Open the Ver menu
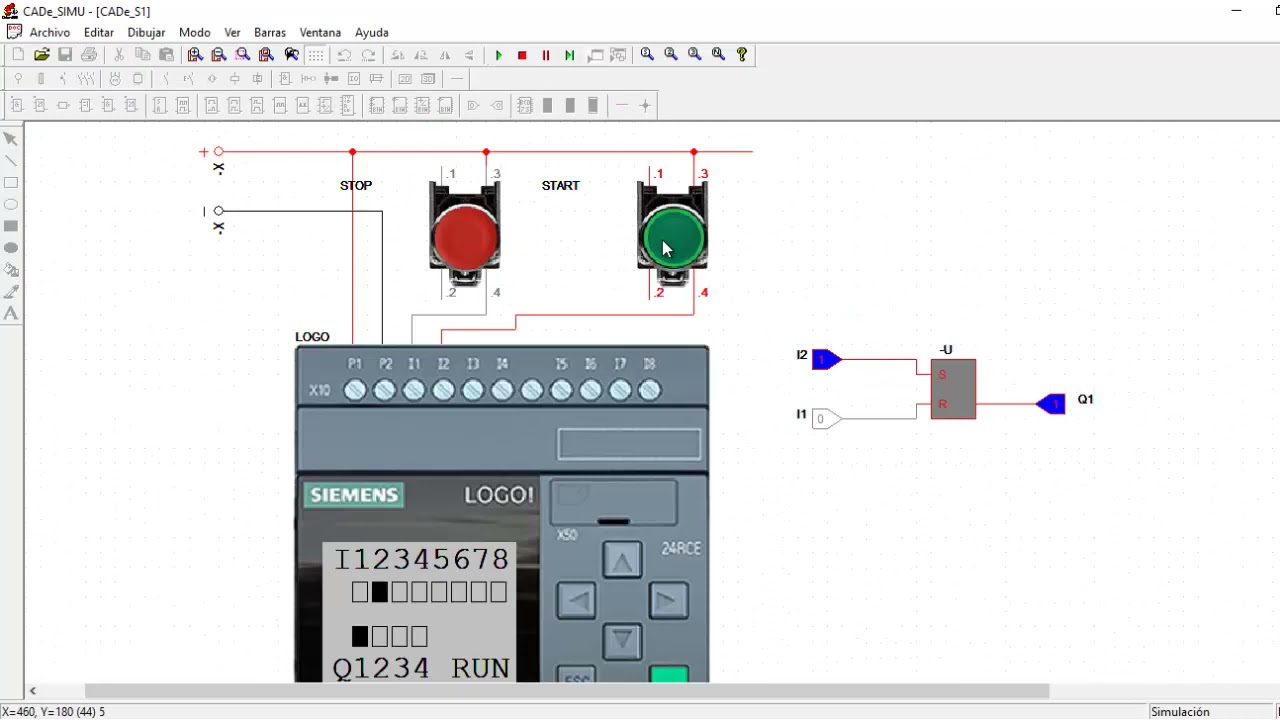 click(232, 32)
